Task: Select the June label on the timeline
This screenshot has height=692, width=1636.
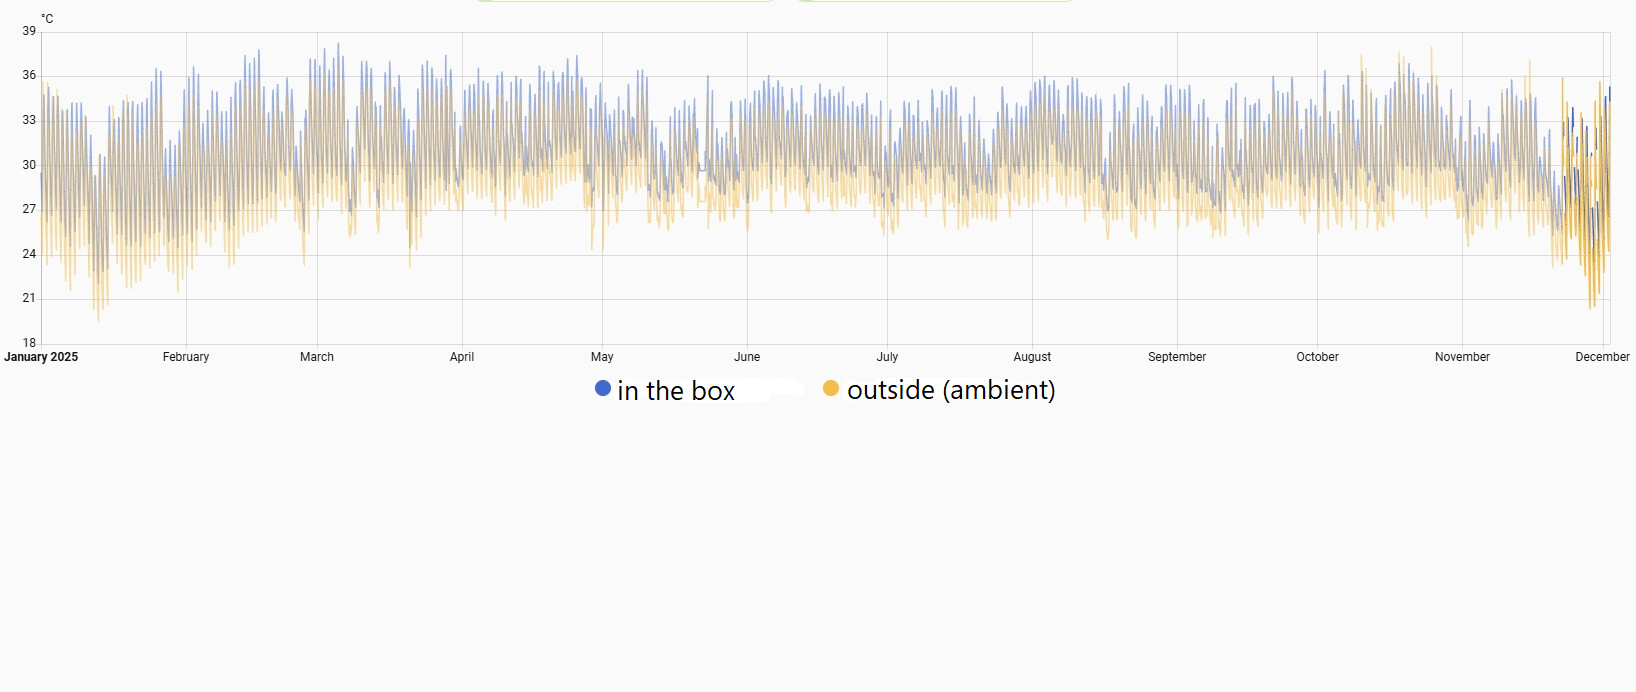Action: tap(747, 357)
